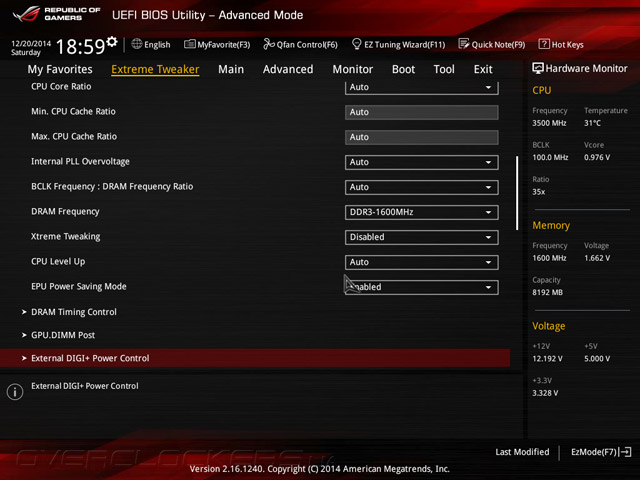Click the 18:59 clock display
This screenshot has width=640, height=480.
click(80, 47)
